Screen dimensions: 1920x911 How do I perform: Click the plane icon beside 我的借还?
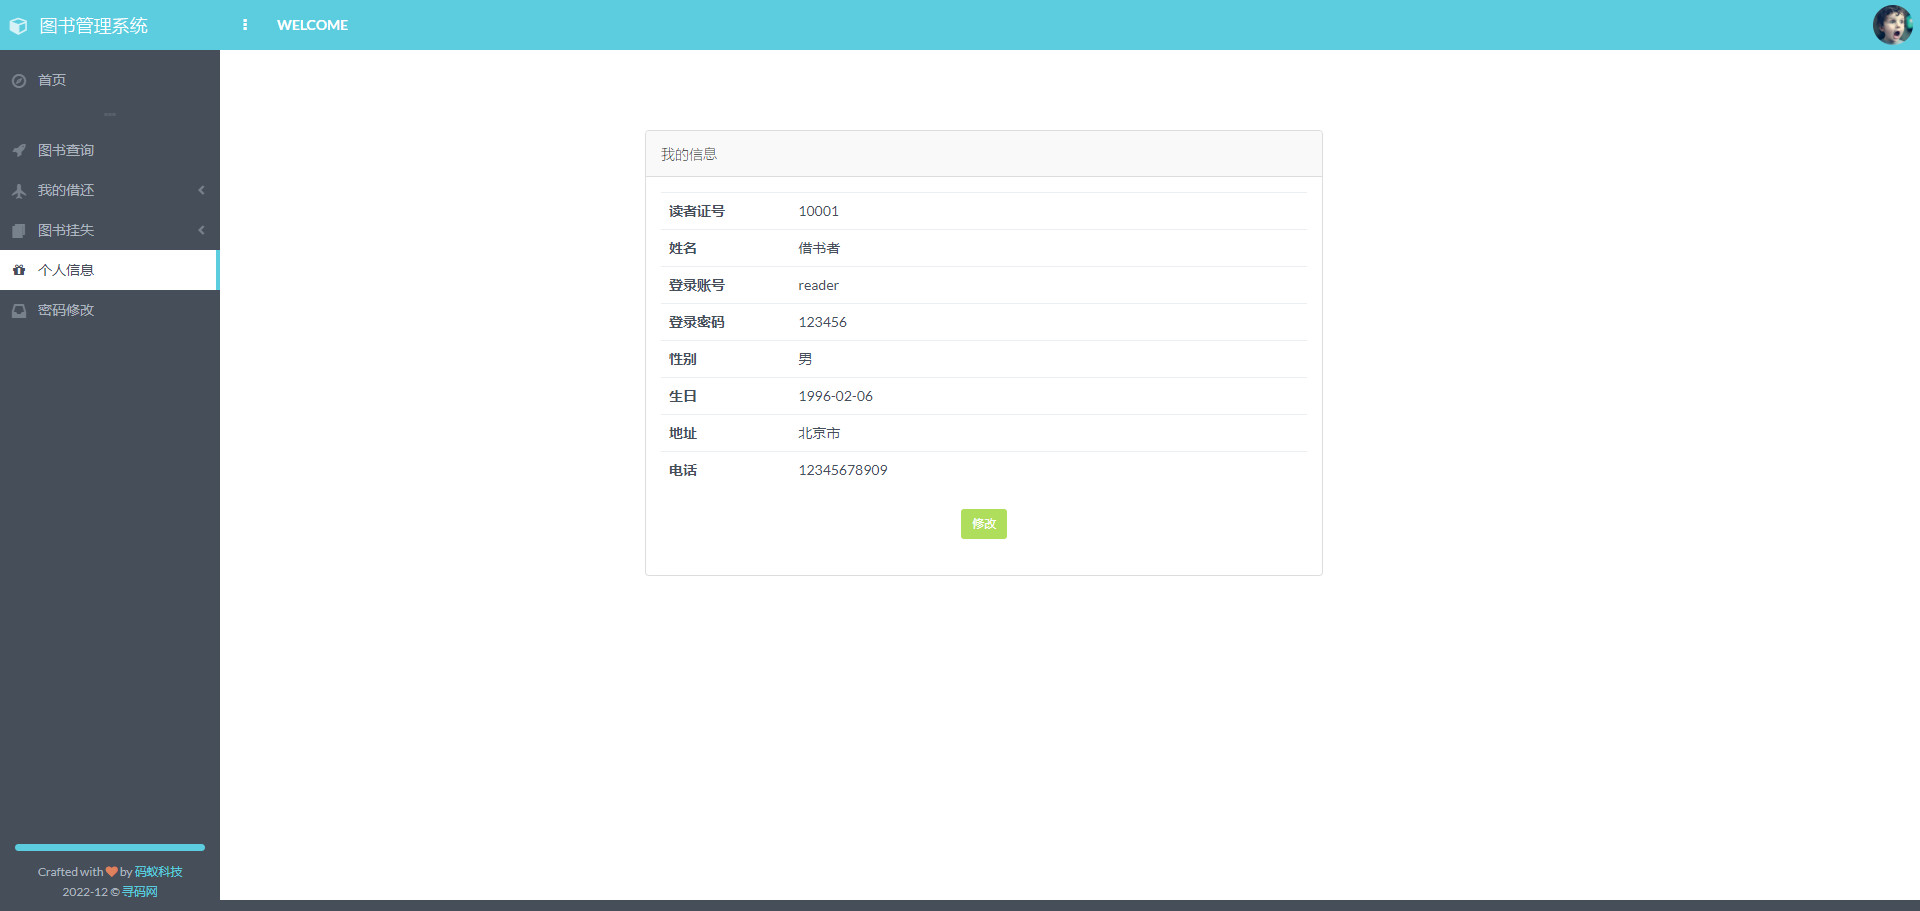[19, 191]
